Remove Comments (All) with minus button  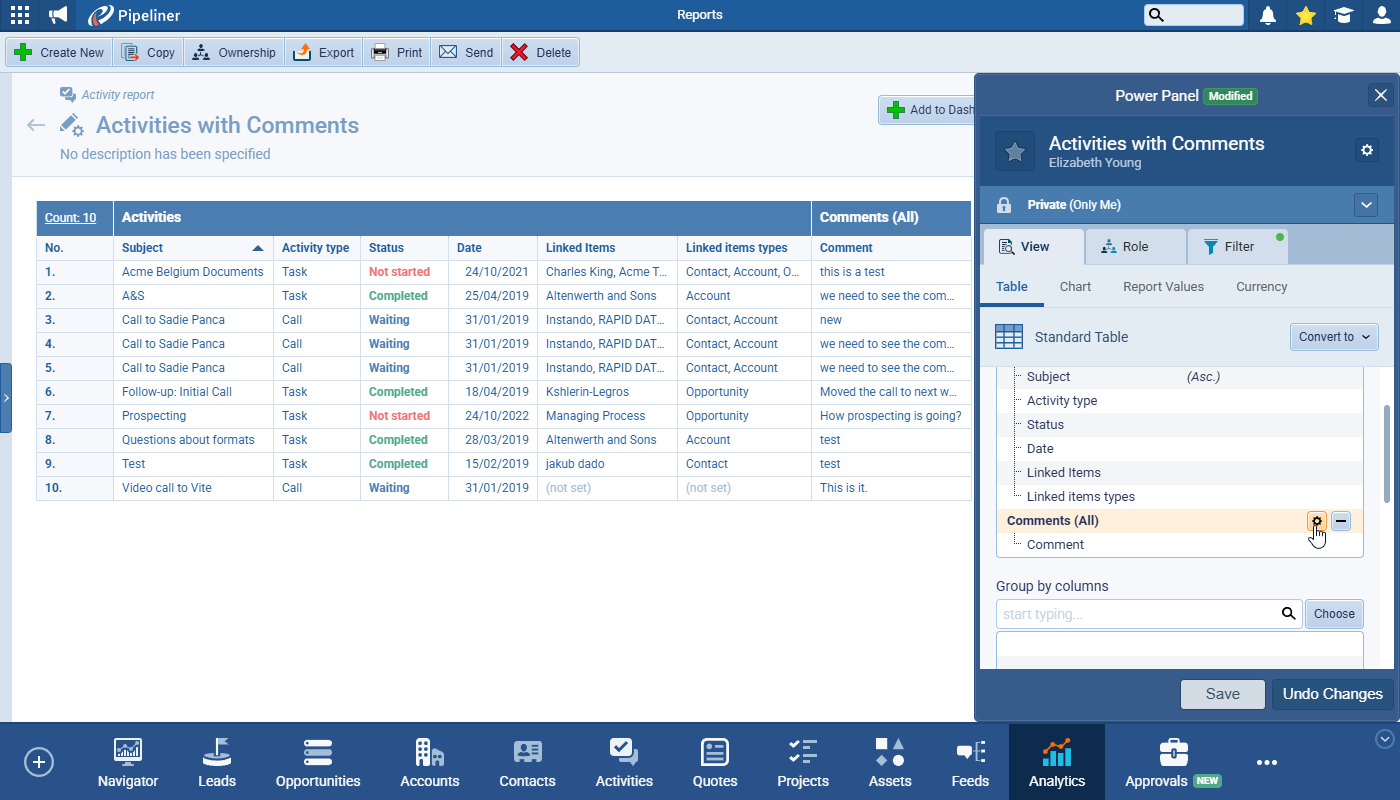[1341, 521]
